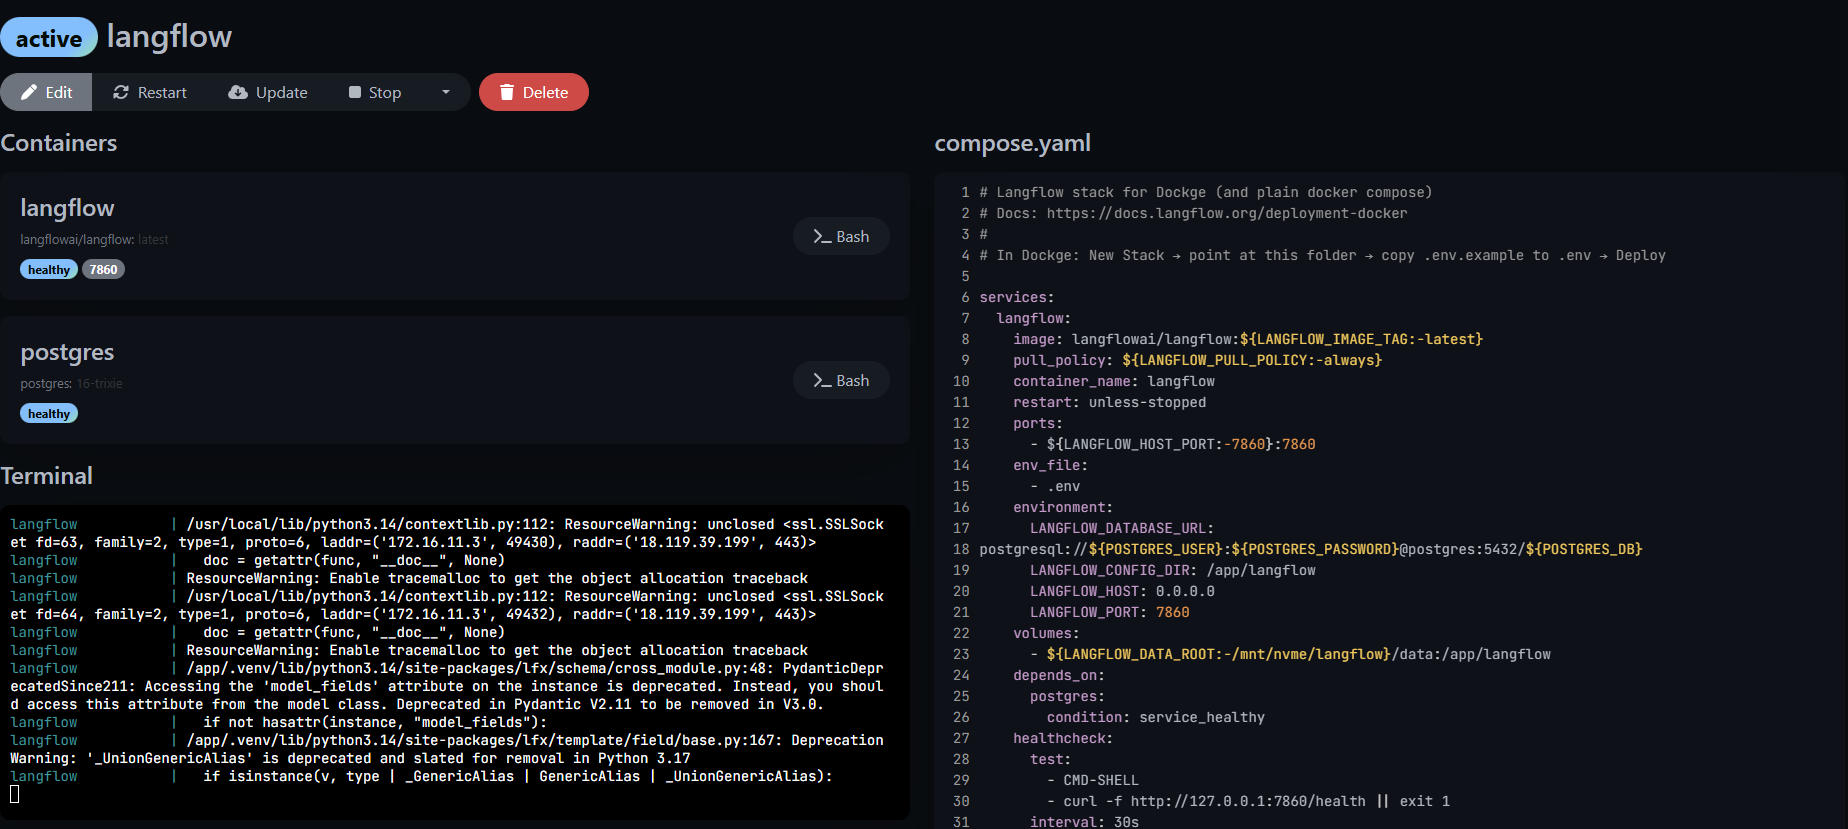Click the pull_policy line in compose.yaml
The image size is (1848, 829).
pos(1197,360)
